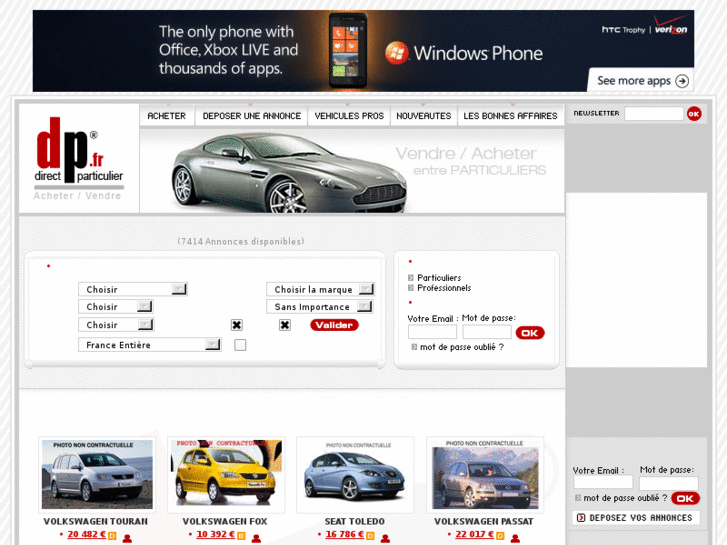Open the NOUVEAUTES menu
The height and width of the screenshot is (545, 727).
[x=424, y=116]
